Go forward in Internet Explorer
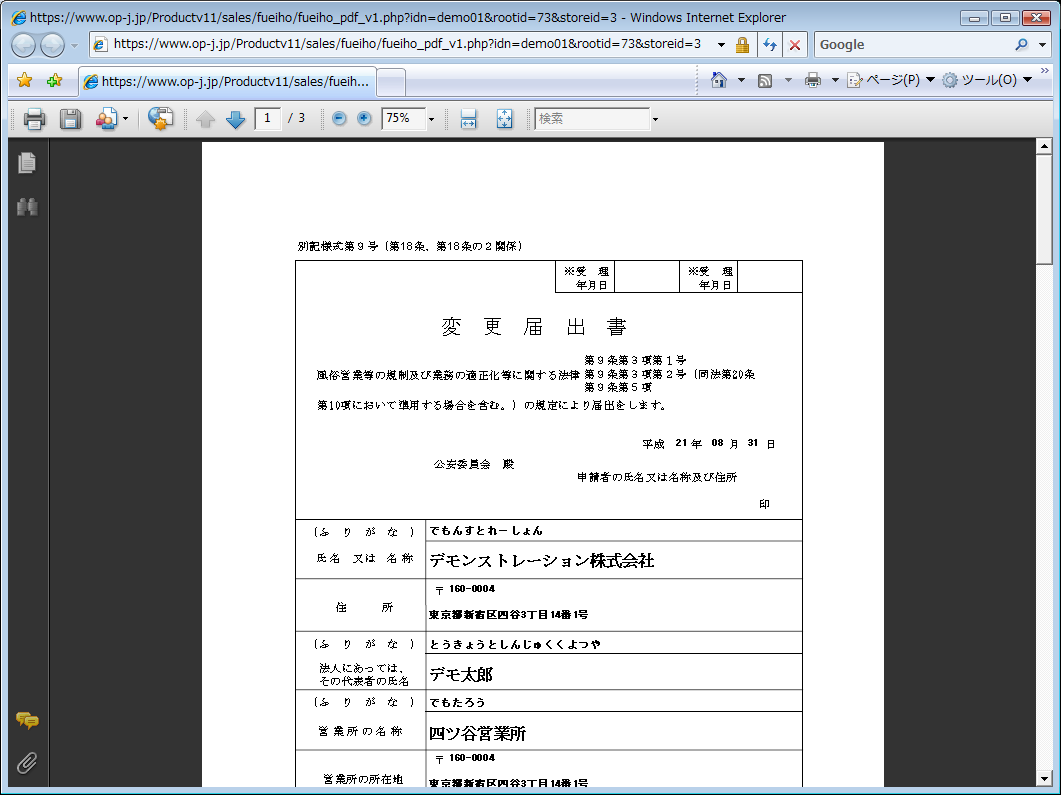1061x795 pixels. [52, 45]
